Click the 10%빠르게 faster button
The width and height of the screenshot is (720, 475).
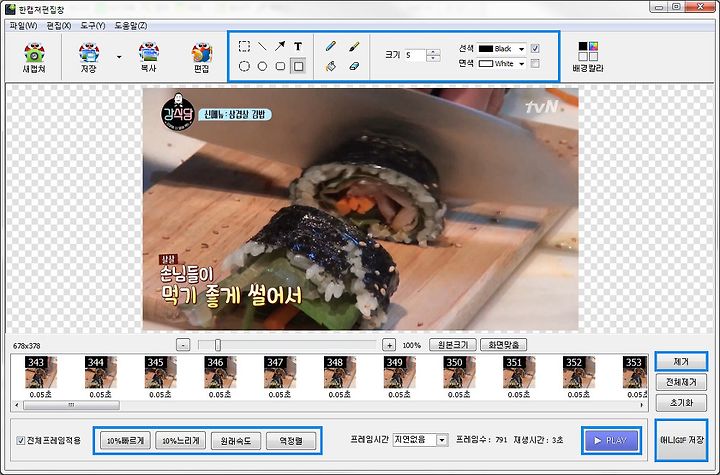(x=125, y=441)
